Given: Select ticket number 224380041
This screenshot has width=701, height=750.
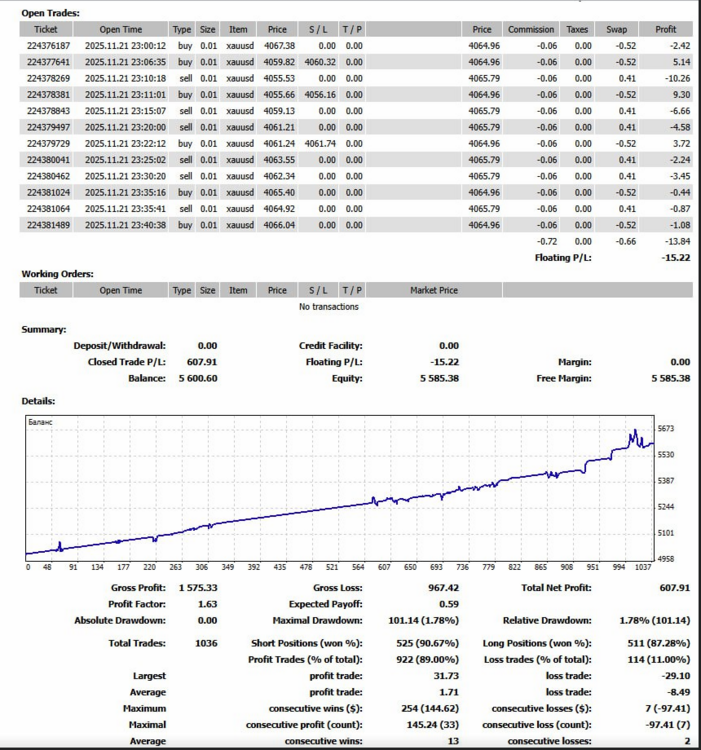Looking at the screenshot, I should click(x=48, y=160).
